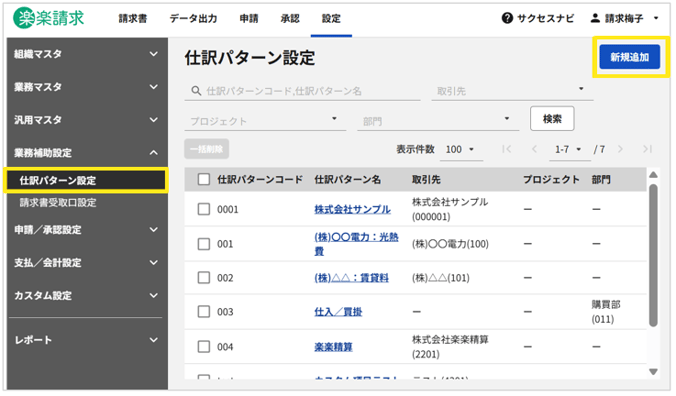Screen dimensions: 676x396
Task: Click the 検索 button
Action: tap(552, 118)
